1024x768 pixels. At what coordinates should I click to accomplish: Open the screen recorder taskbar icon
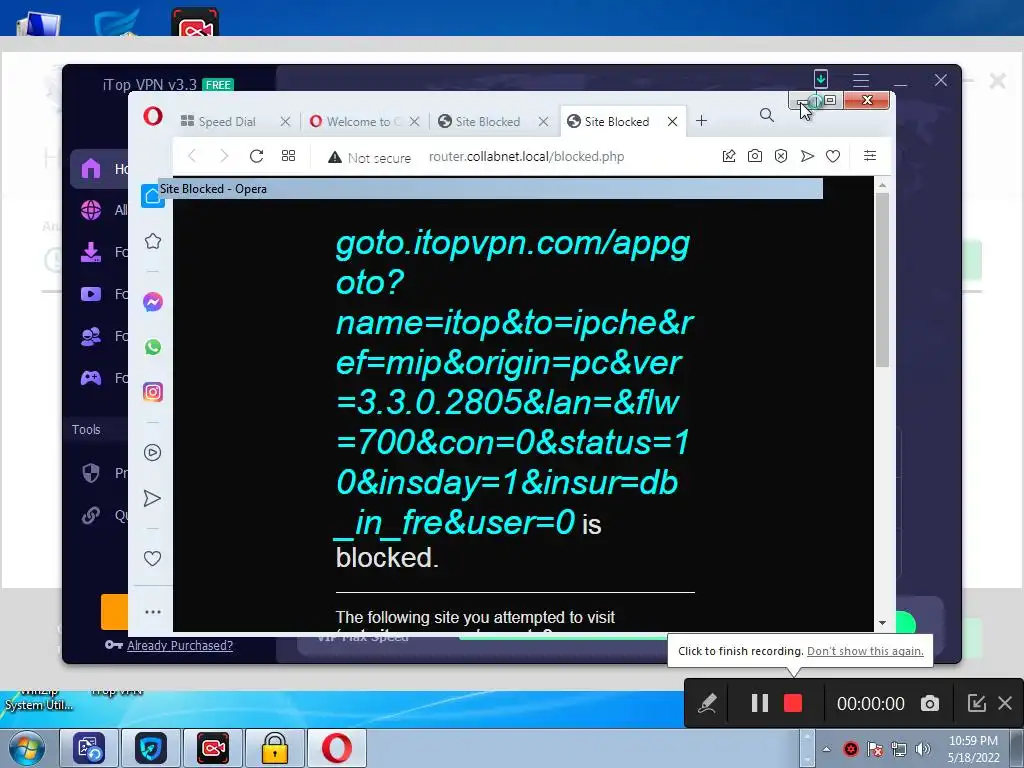[x=213, y=748]
